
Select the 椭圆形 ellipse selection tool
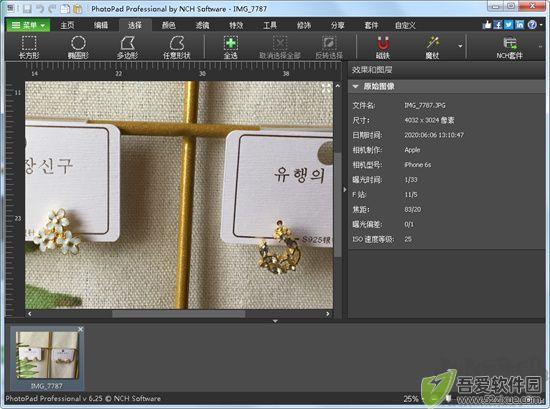78,47
